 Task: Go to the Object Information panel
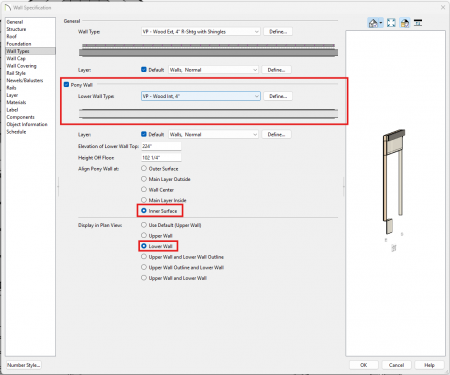[27, 124]
